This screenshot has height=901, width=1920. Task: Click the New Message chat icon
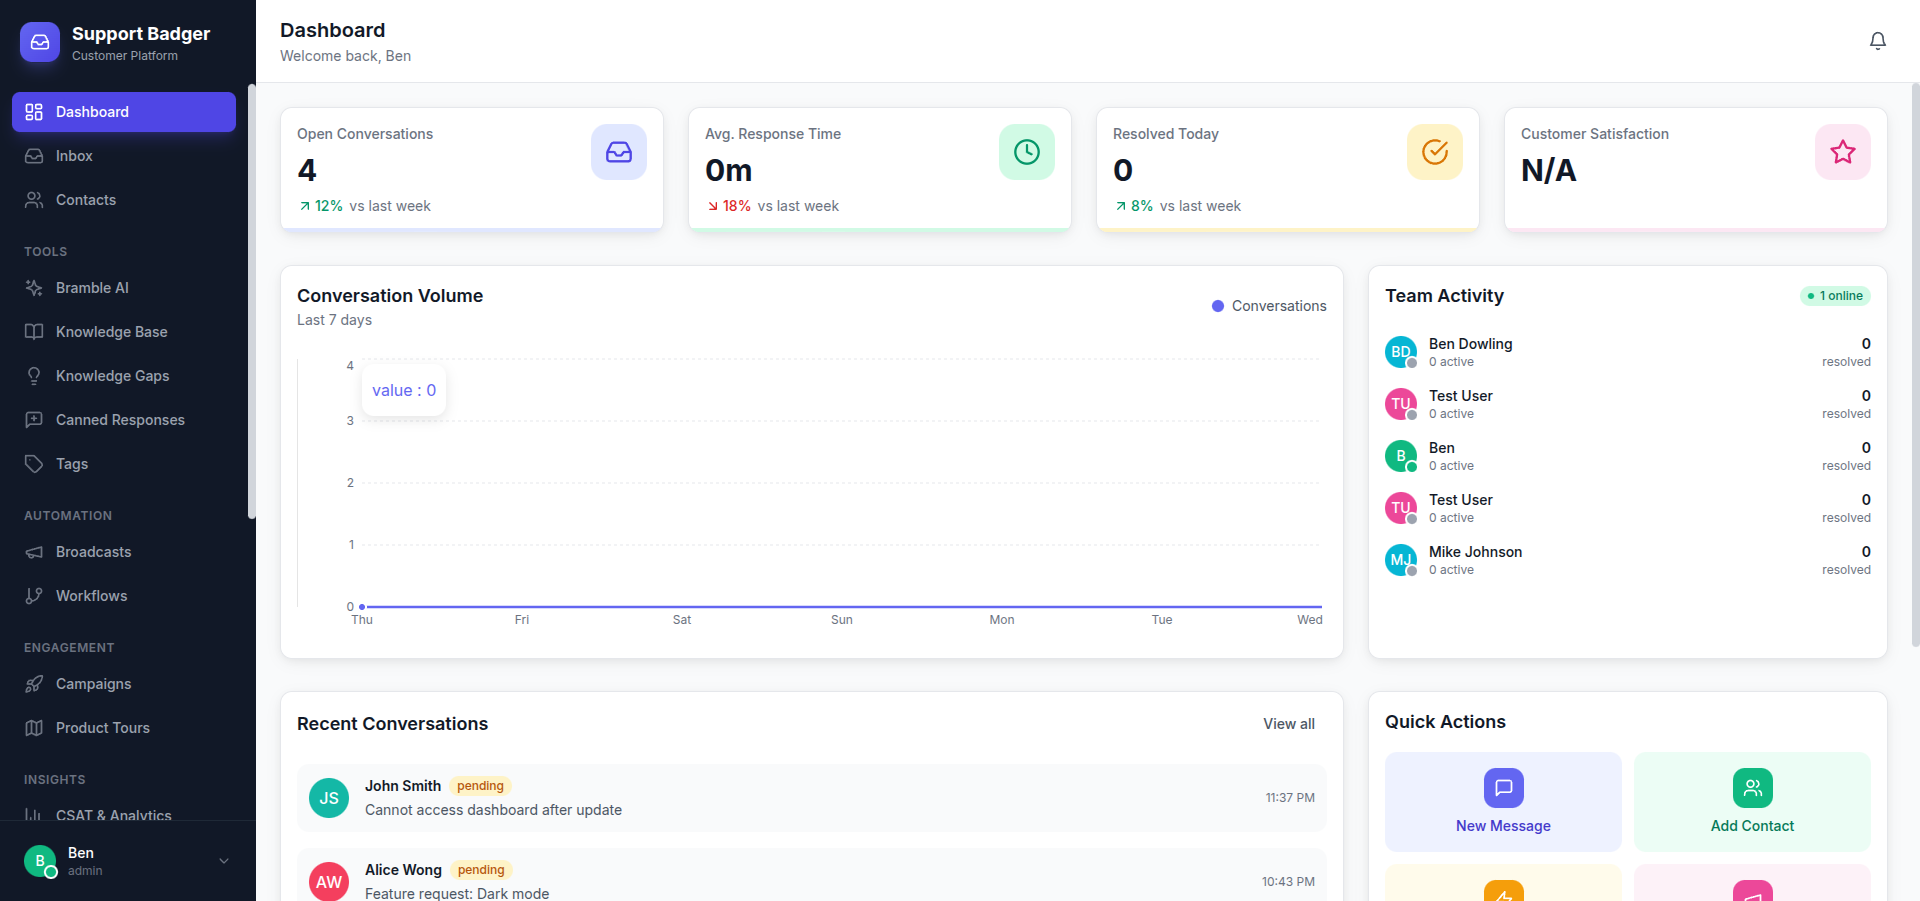(1503, 788)
